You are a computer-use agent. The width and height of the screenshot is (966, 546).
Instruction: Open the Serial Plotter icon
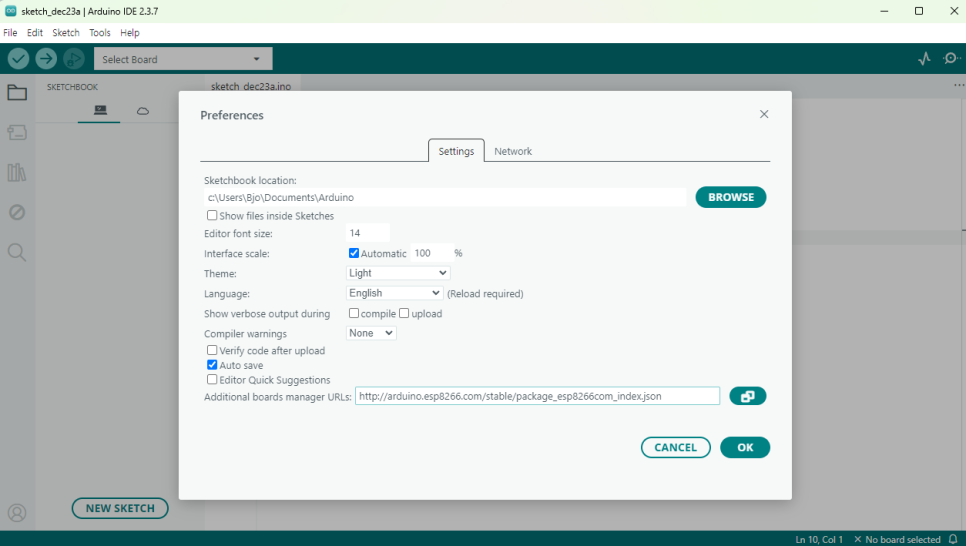point(924,59)
